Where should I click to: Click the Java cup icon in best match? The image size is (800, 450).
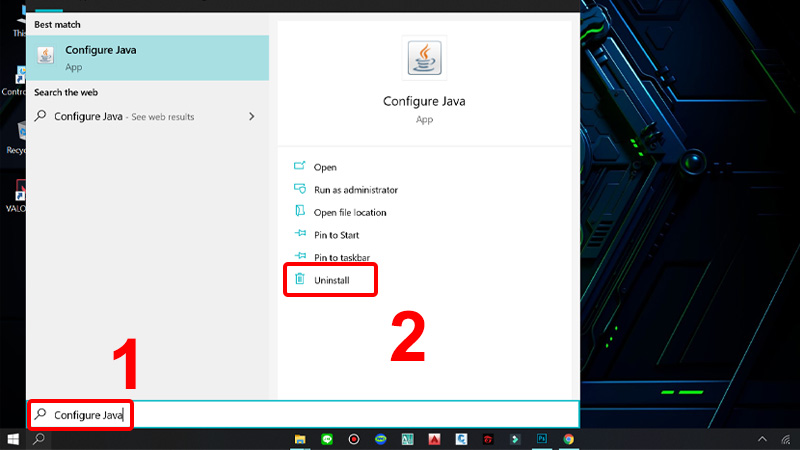(x=45, y=55)
